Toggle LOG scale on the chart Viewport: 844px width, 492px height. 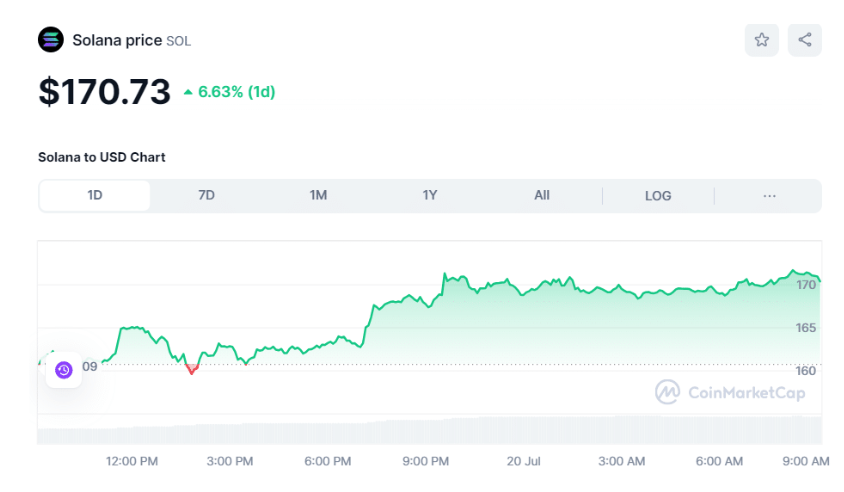click(658, 196)
